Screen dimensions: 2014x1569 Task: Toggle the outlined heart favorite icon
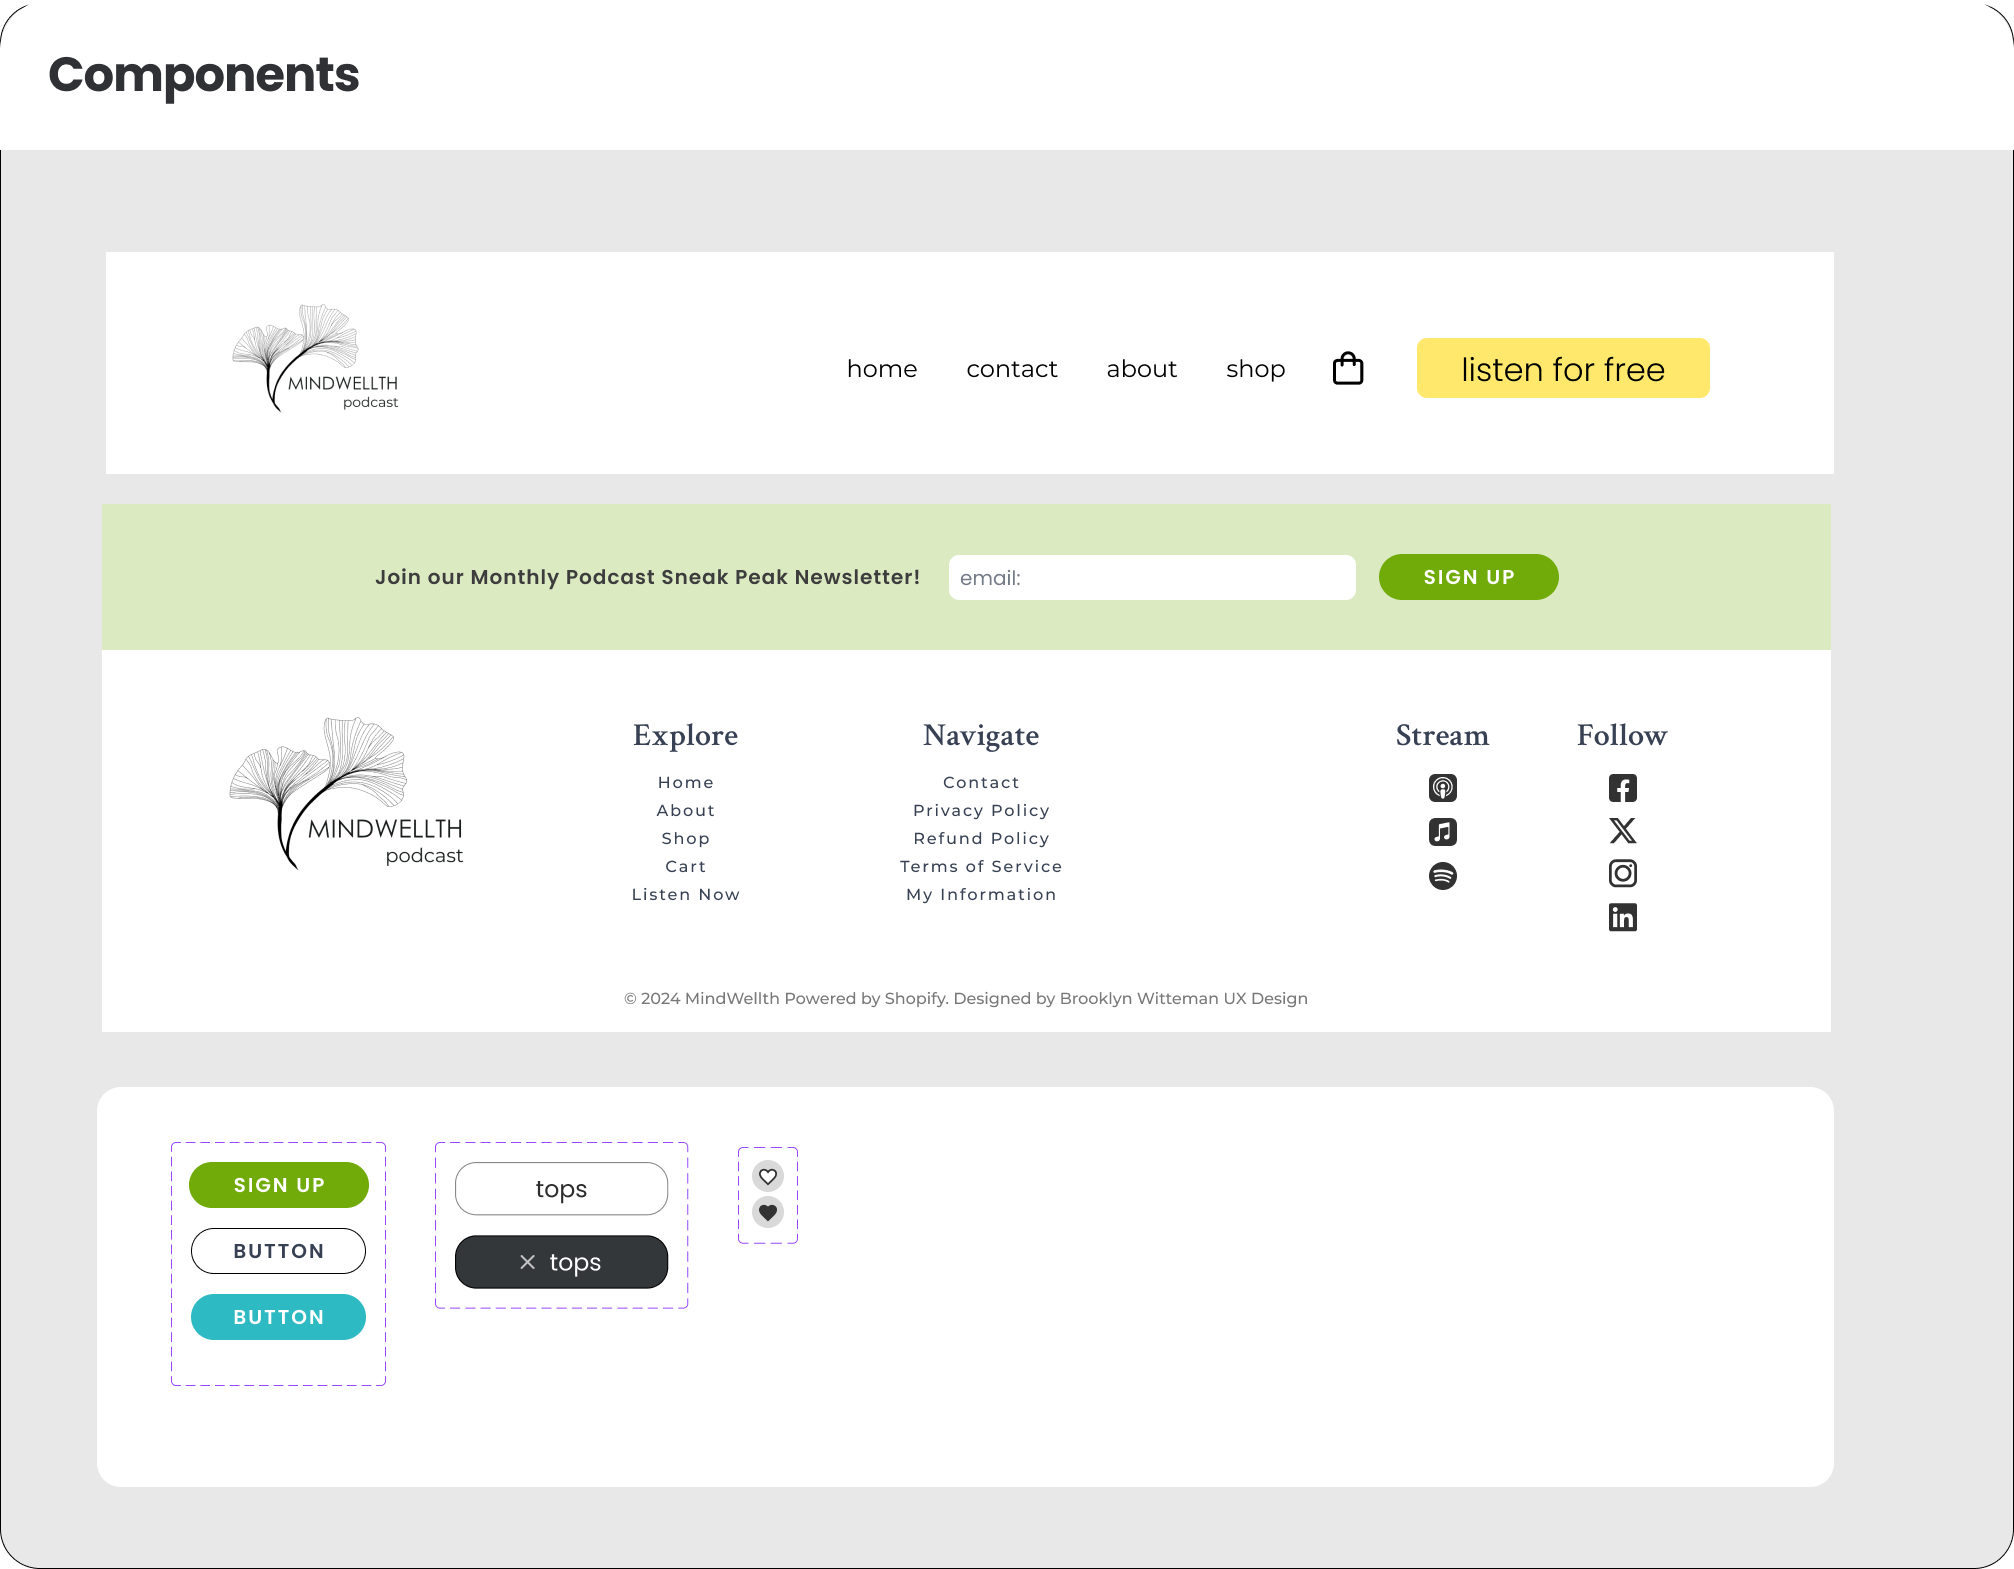tap(767, 1176)
